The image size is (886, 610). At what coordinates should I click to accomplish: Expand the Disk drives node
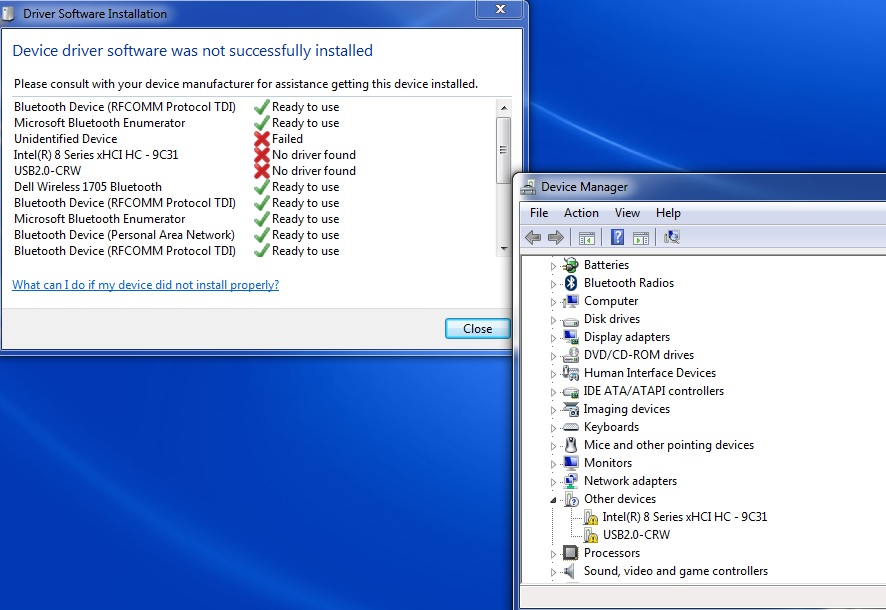point(553,320)
